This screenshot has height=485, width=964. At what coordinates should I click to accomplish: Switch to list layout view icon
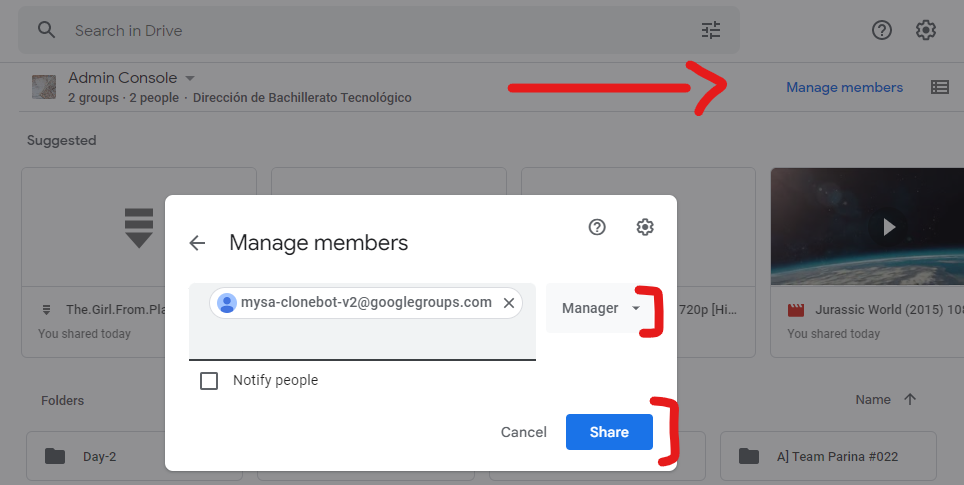(939, 87)
